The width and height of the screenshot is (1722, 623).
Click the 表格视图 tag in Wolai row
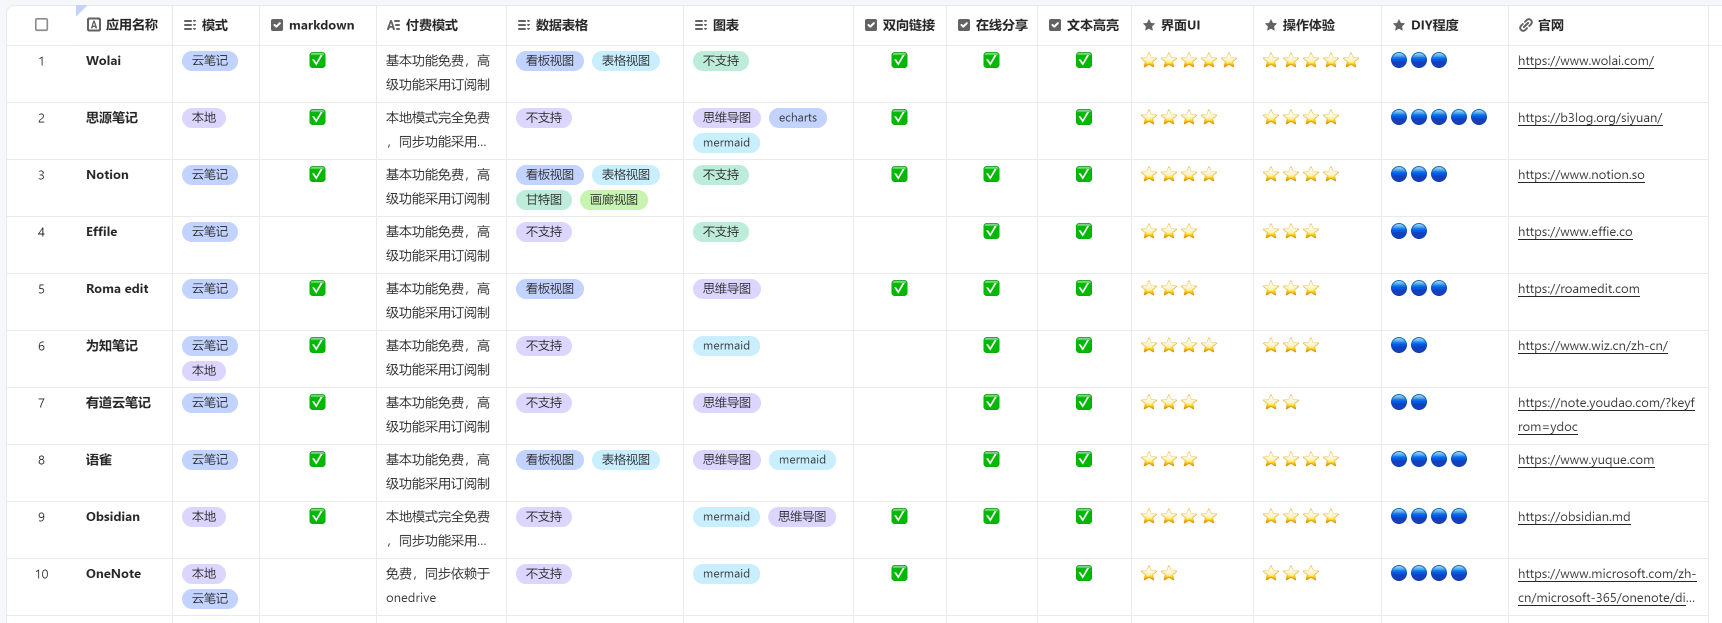[x=626, y=61]
